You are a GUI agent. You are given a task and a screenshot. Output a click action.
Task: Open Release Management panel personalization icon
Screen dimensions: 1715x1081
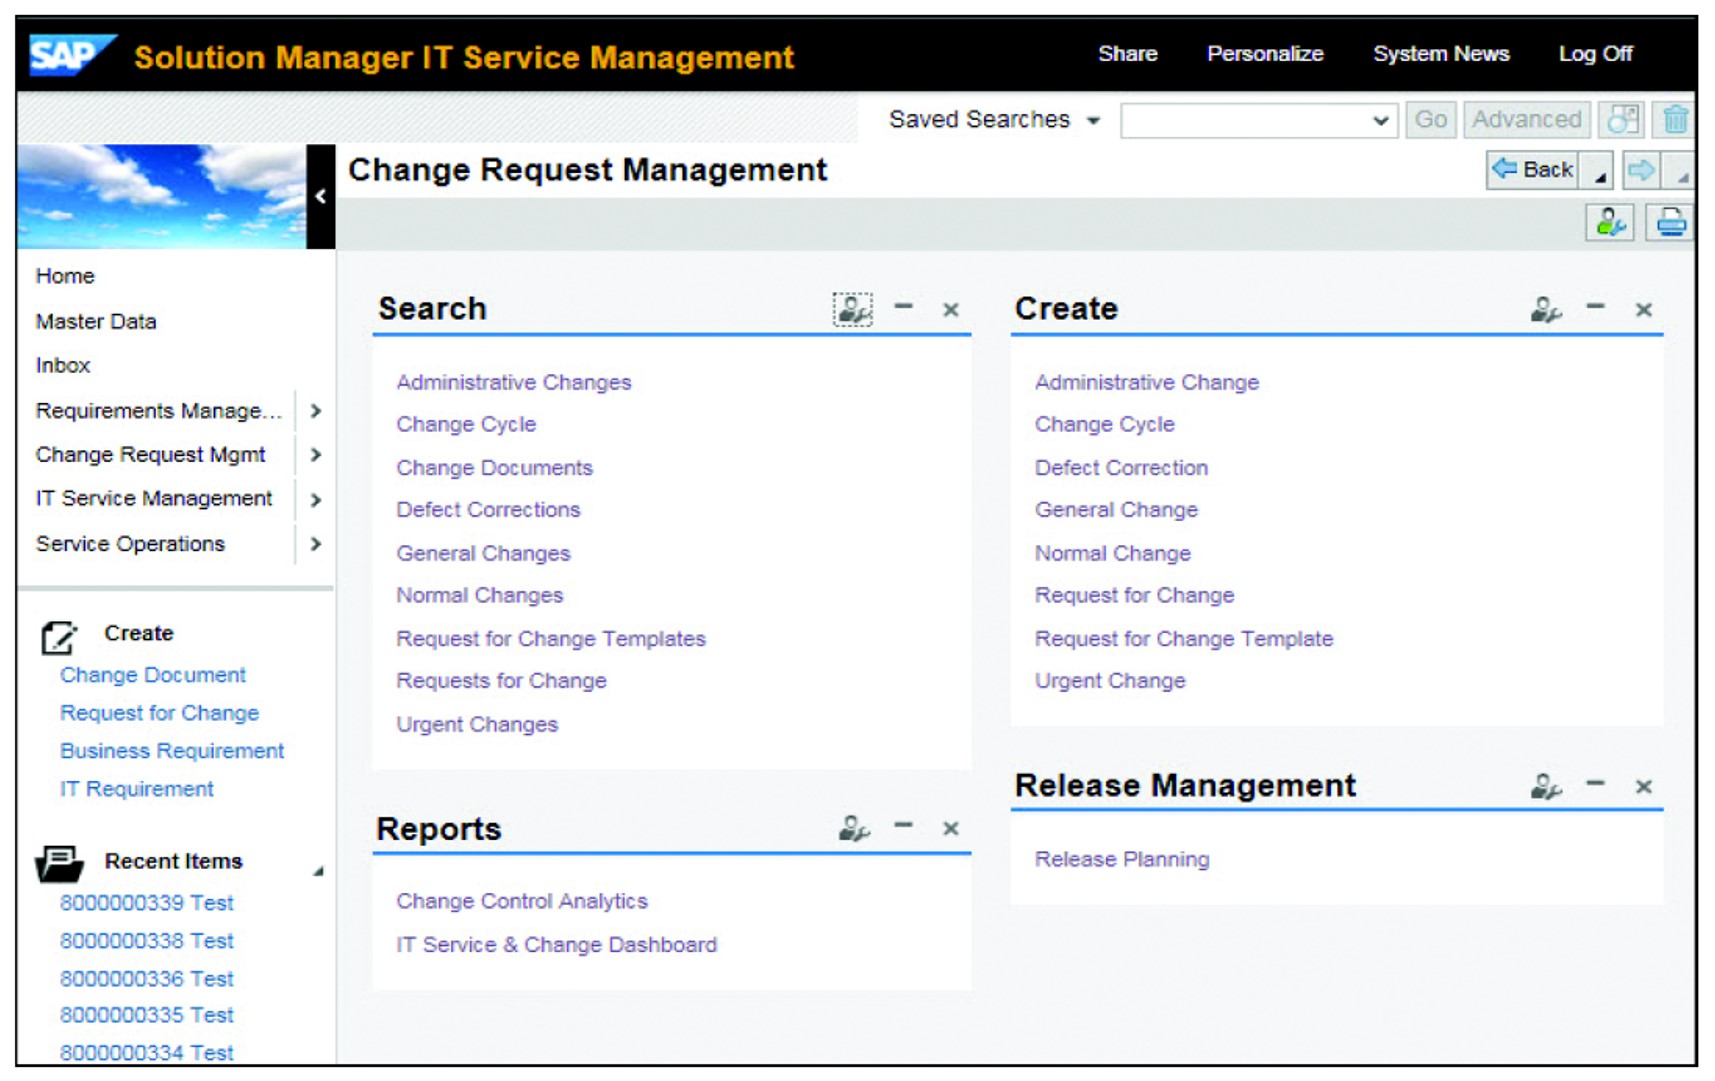click(1544, 786)
